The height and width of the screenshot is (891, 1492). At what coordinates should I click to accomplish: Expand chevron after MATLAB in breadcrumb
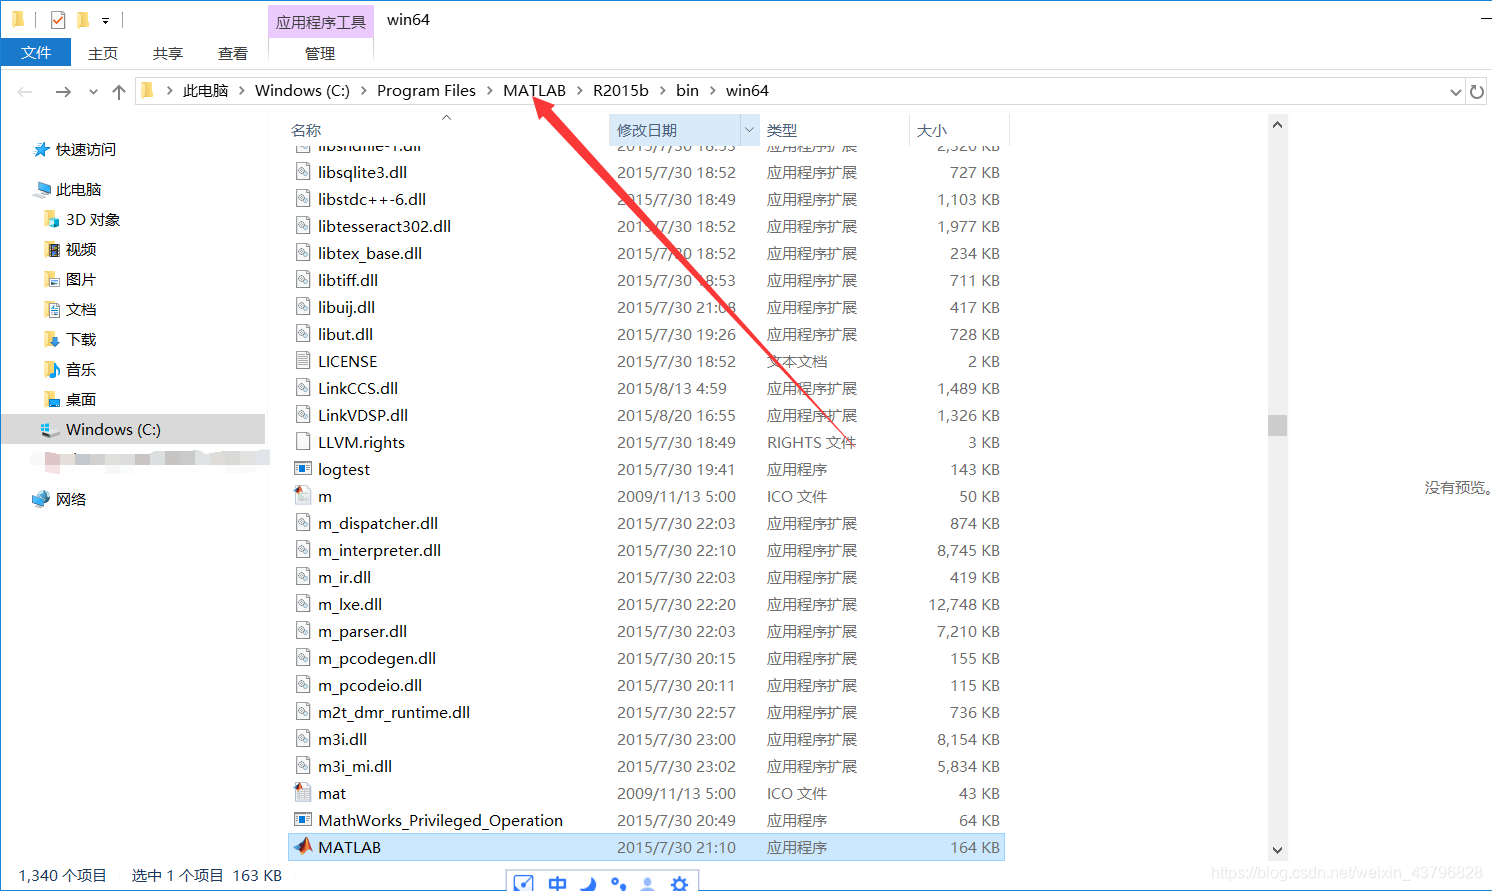pyautogui.click(x=579, y=91)
